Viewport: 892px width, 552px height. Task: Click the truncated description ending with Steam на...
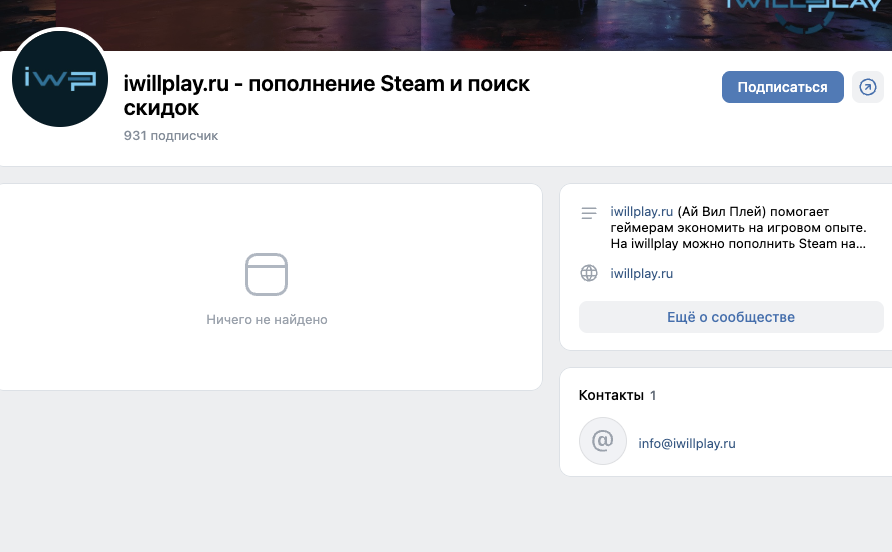pos(738,228)
